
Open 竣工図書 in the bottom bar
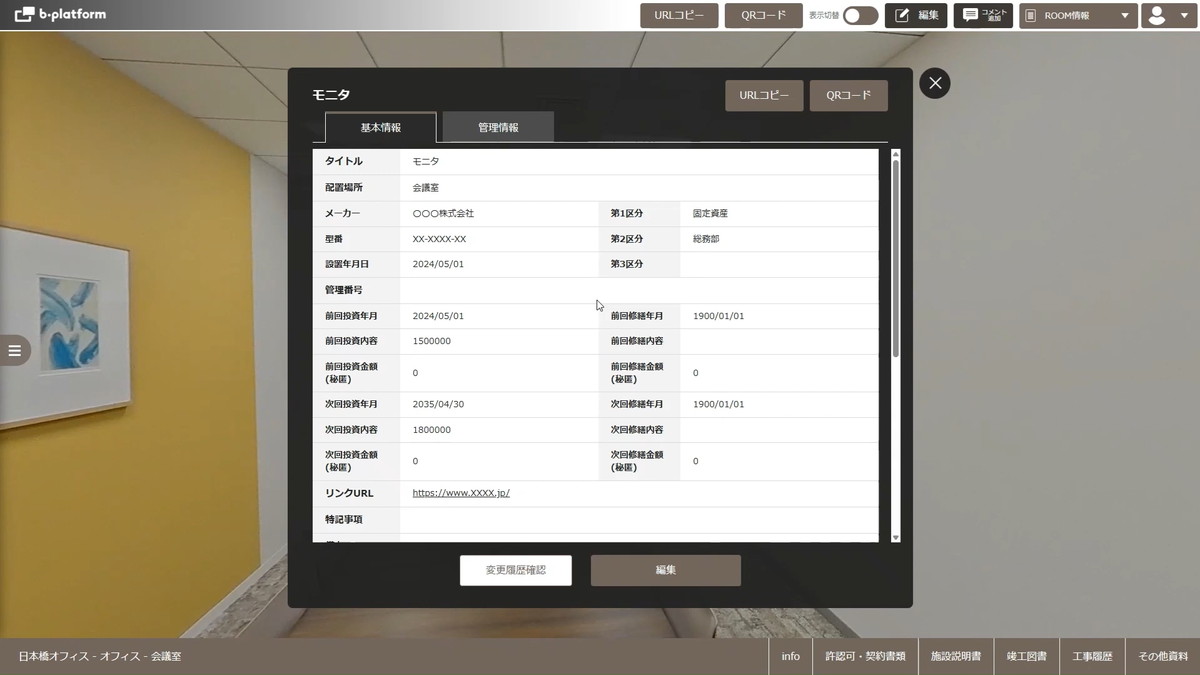pos(1026,657)
